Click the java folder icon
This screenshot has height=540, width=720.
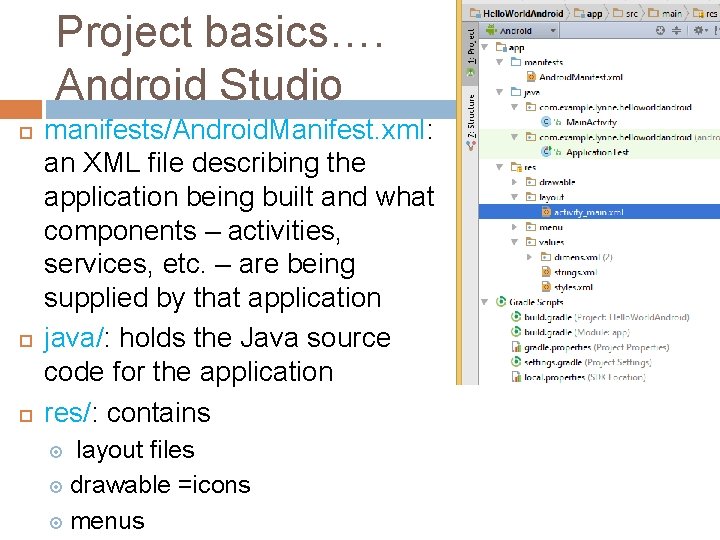click(x=516, y=92)
